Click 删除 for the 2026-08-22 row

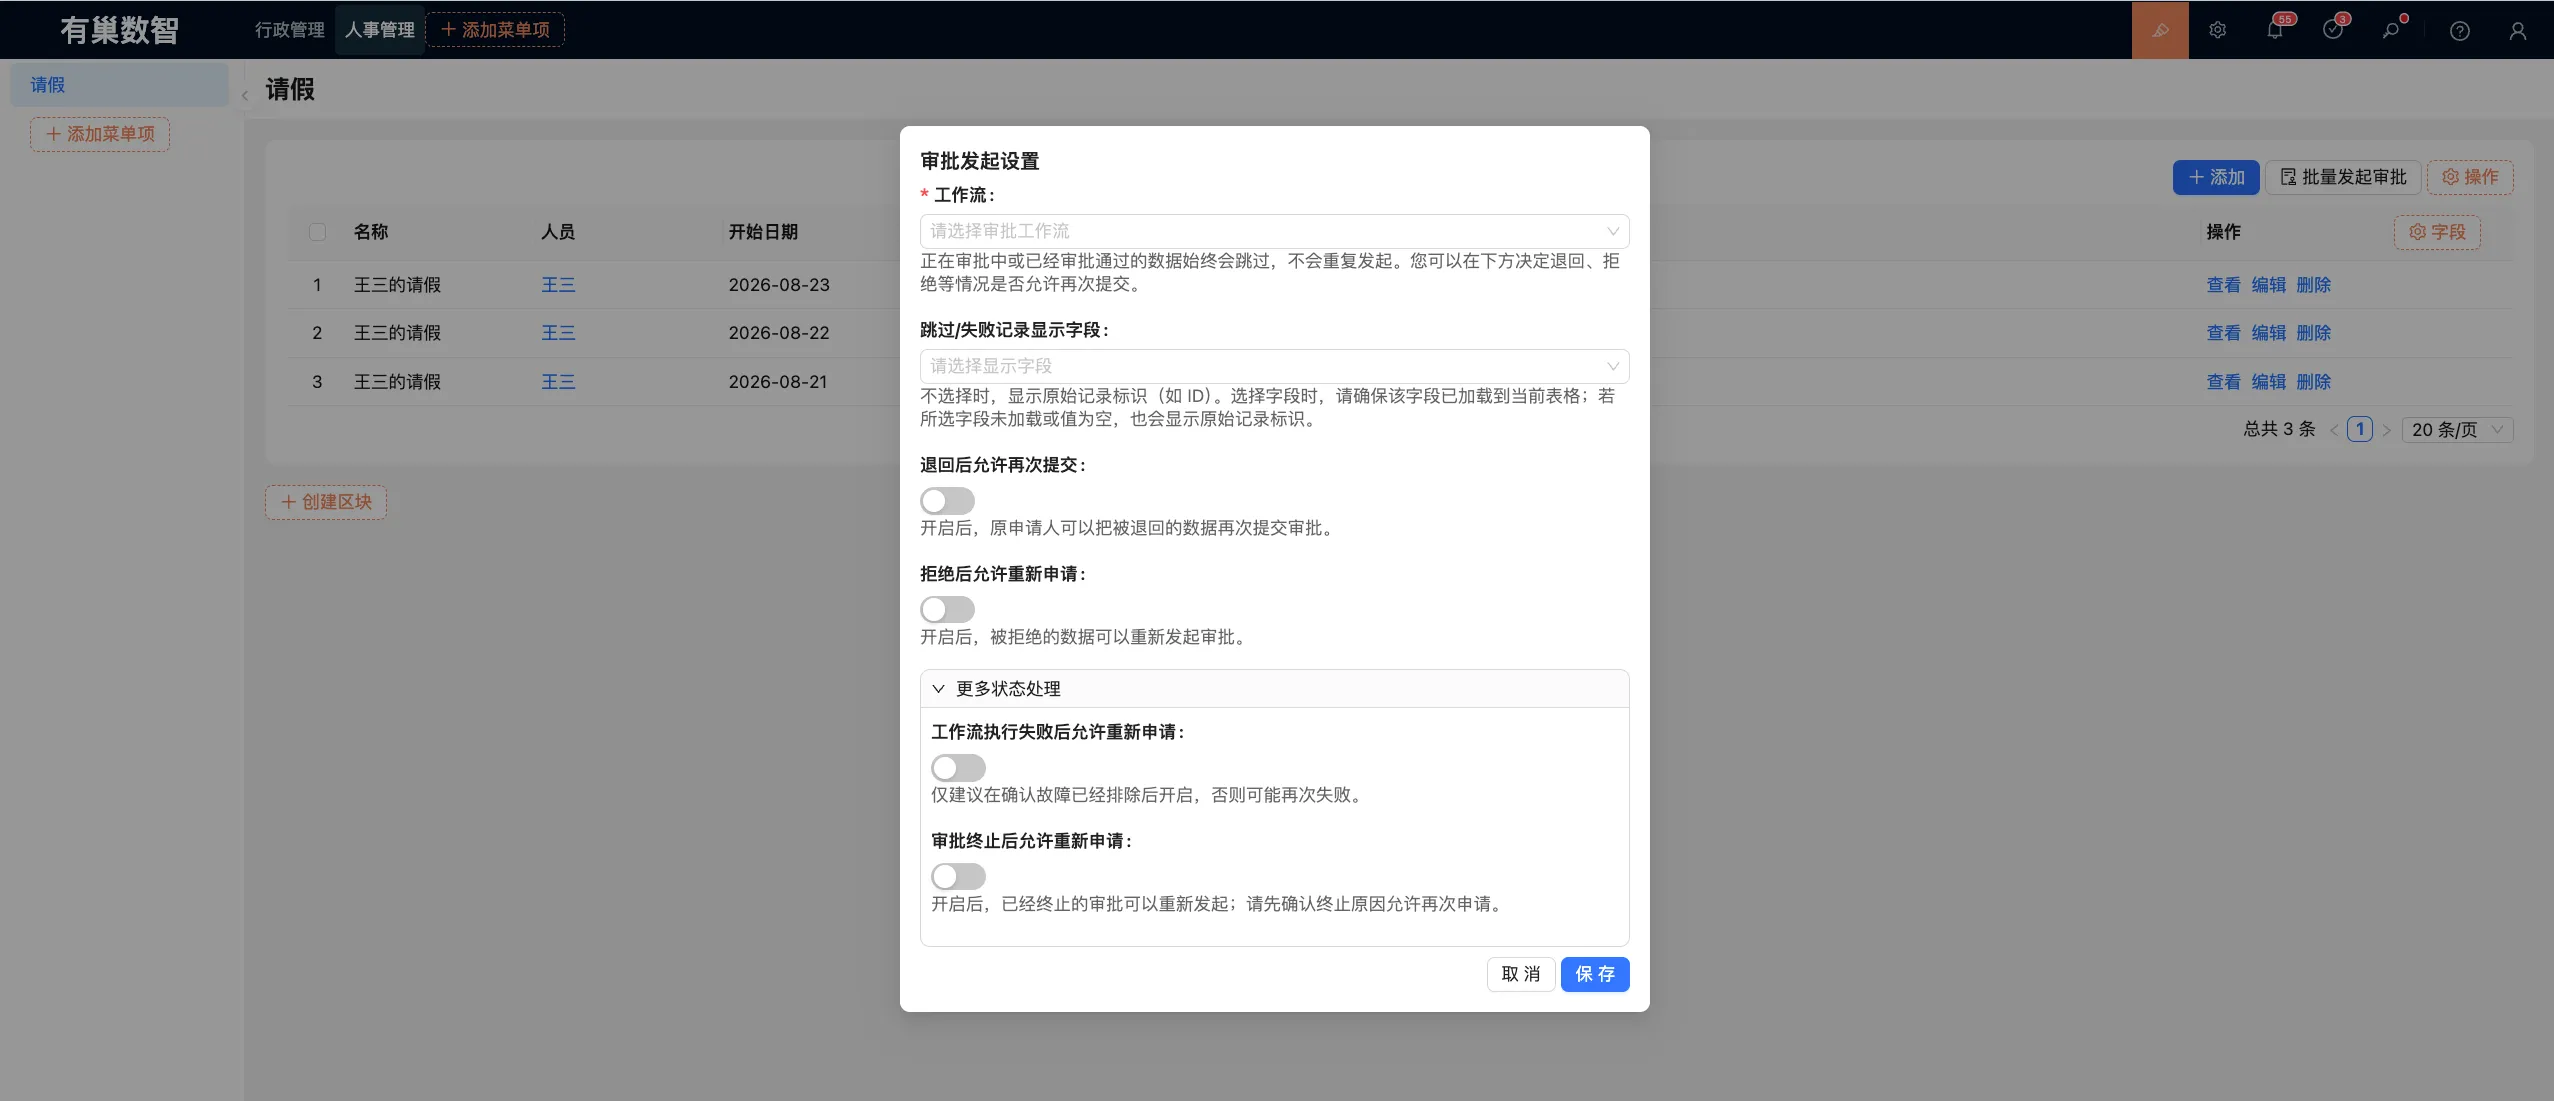click(2314, 333)
